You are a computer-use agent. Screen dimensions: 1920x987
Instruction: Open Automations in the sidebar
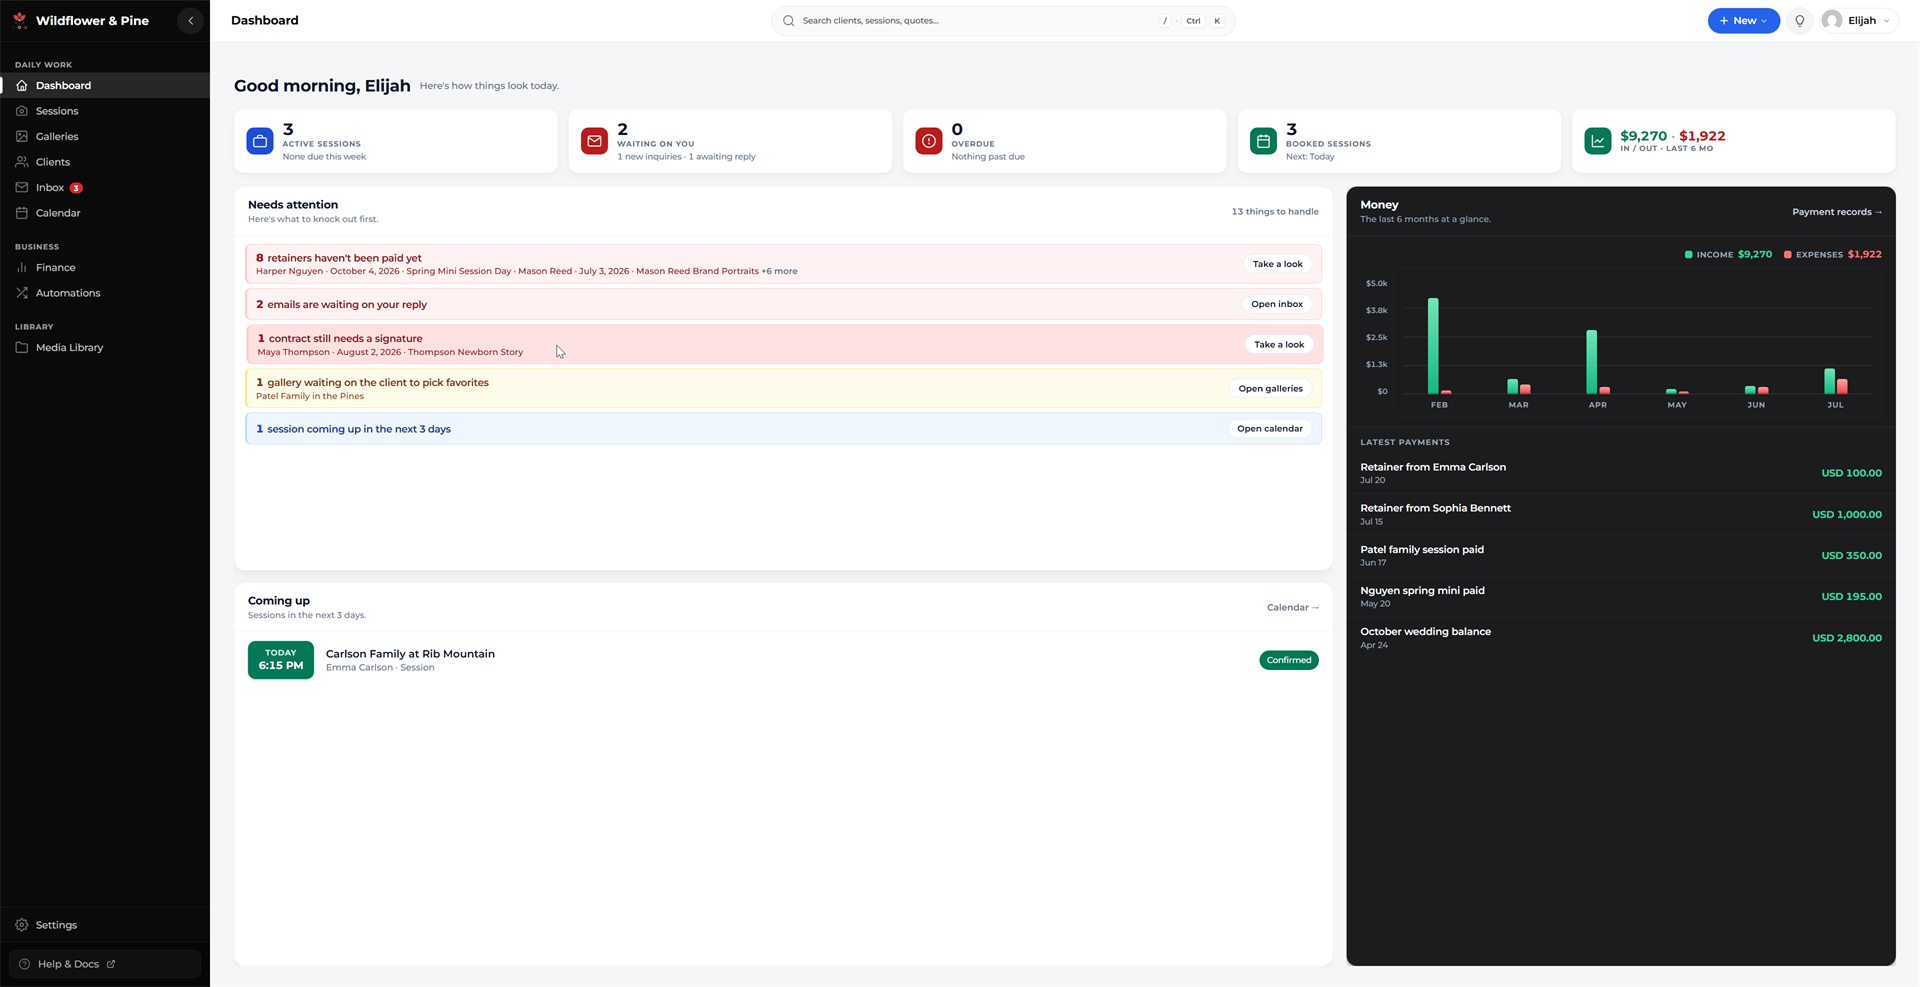coord(105,293)
